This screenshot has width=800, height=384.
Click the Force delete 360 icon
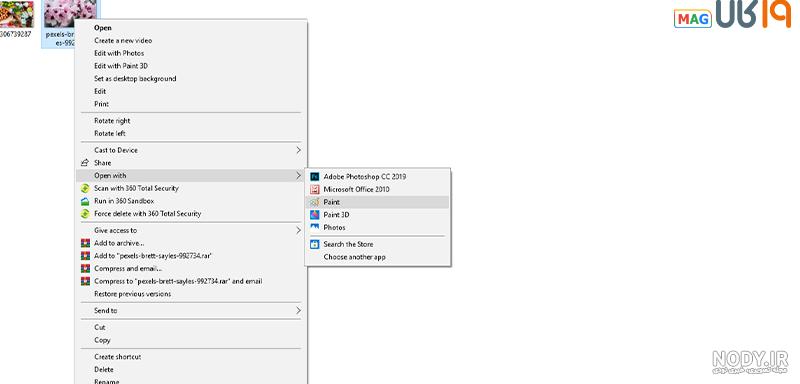85,214
